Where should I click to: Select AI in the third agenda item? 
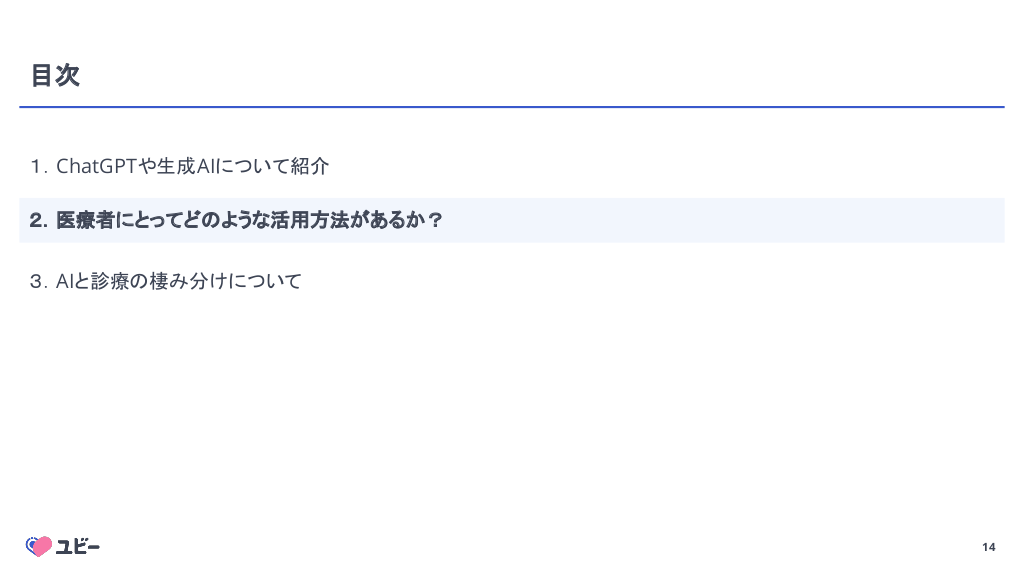tap(65, 282)
